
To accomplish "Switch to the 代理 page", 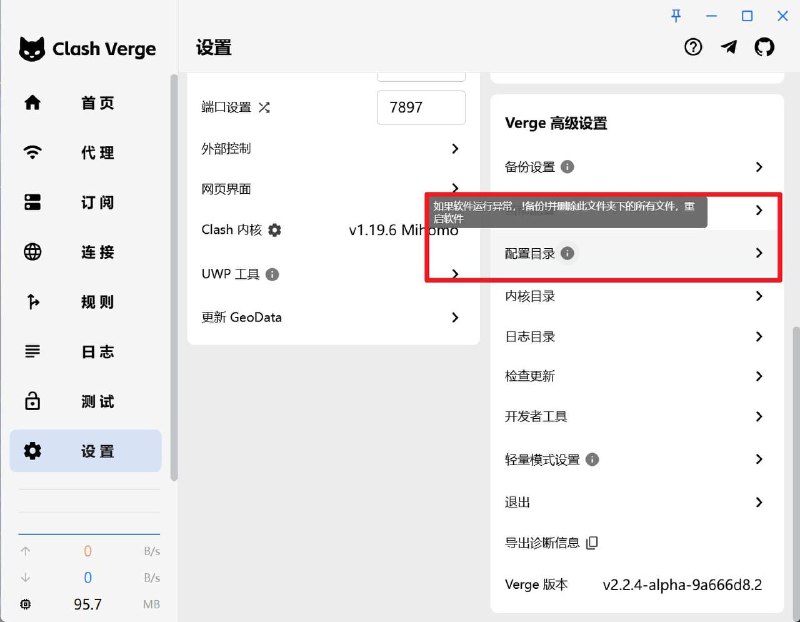I will pos(85,152).
